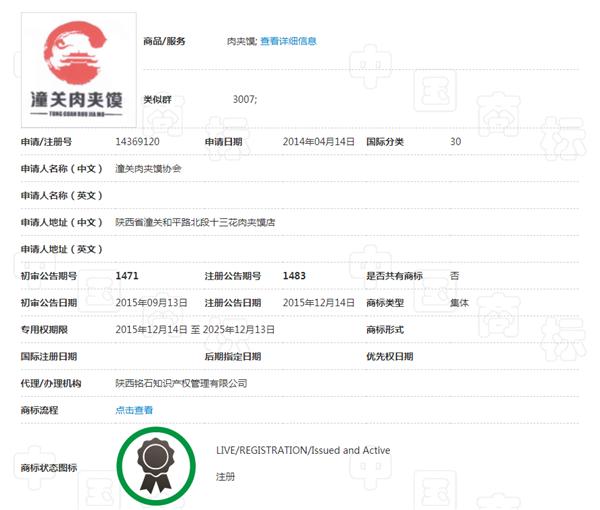Select trademark type value 集体
Viewport: 600px width, 510px height.
[459, 303]
